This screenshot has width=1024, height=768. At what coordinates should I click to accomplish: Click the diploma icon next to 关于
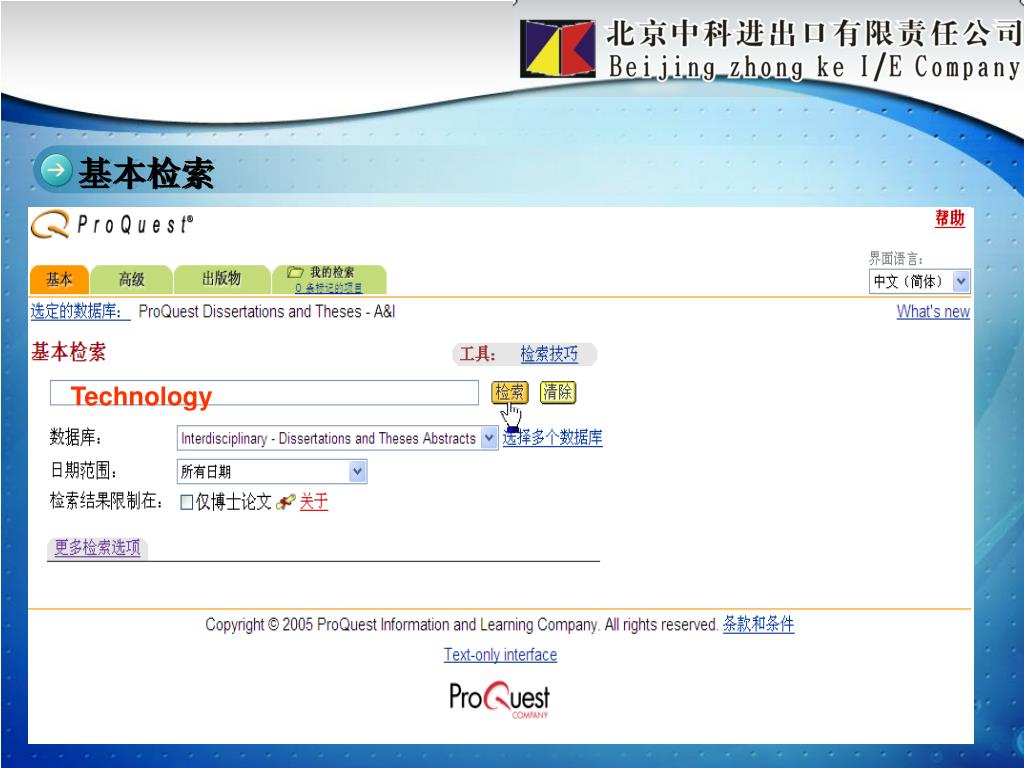click(285, 502)
